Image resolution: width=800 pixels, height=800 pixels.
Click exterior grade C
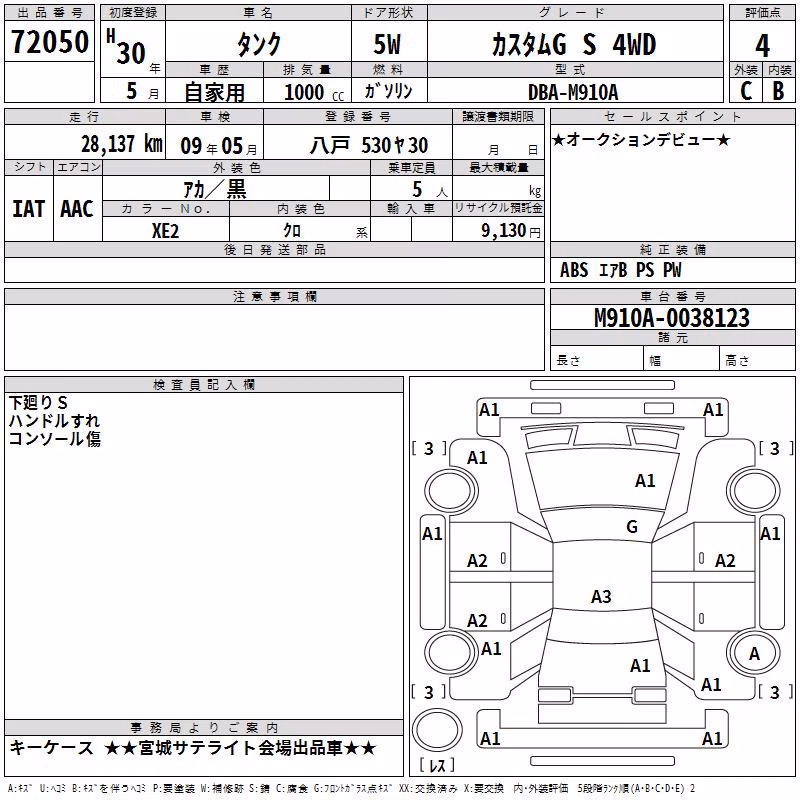746,91
